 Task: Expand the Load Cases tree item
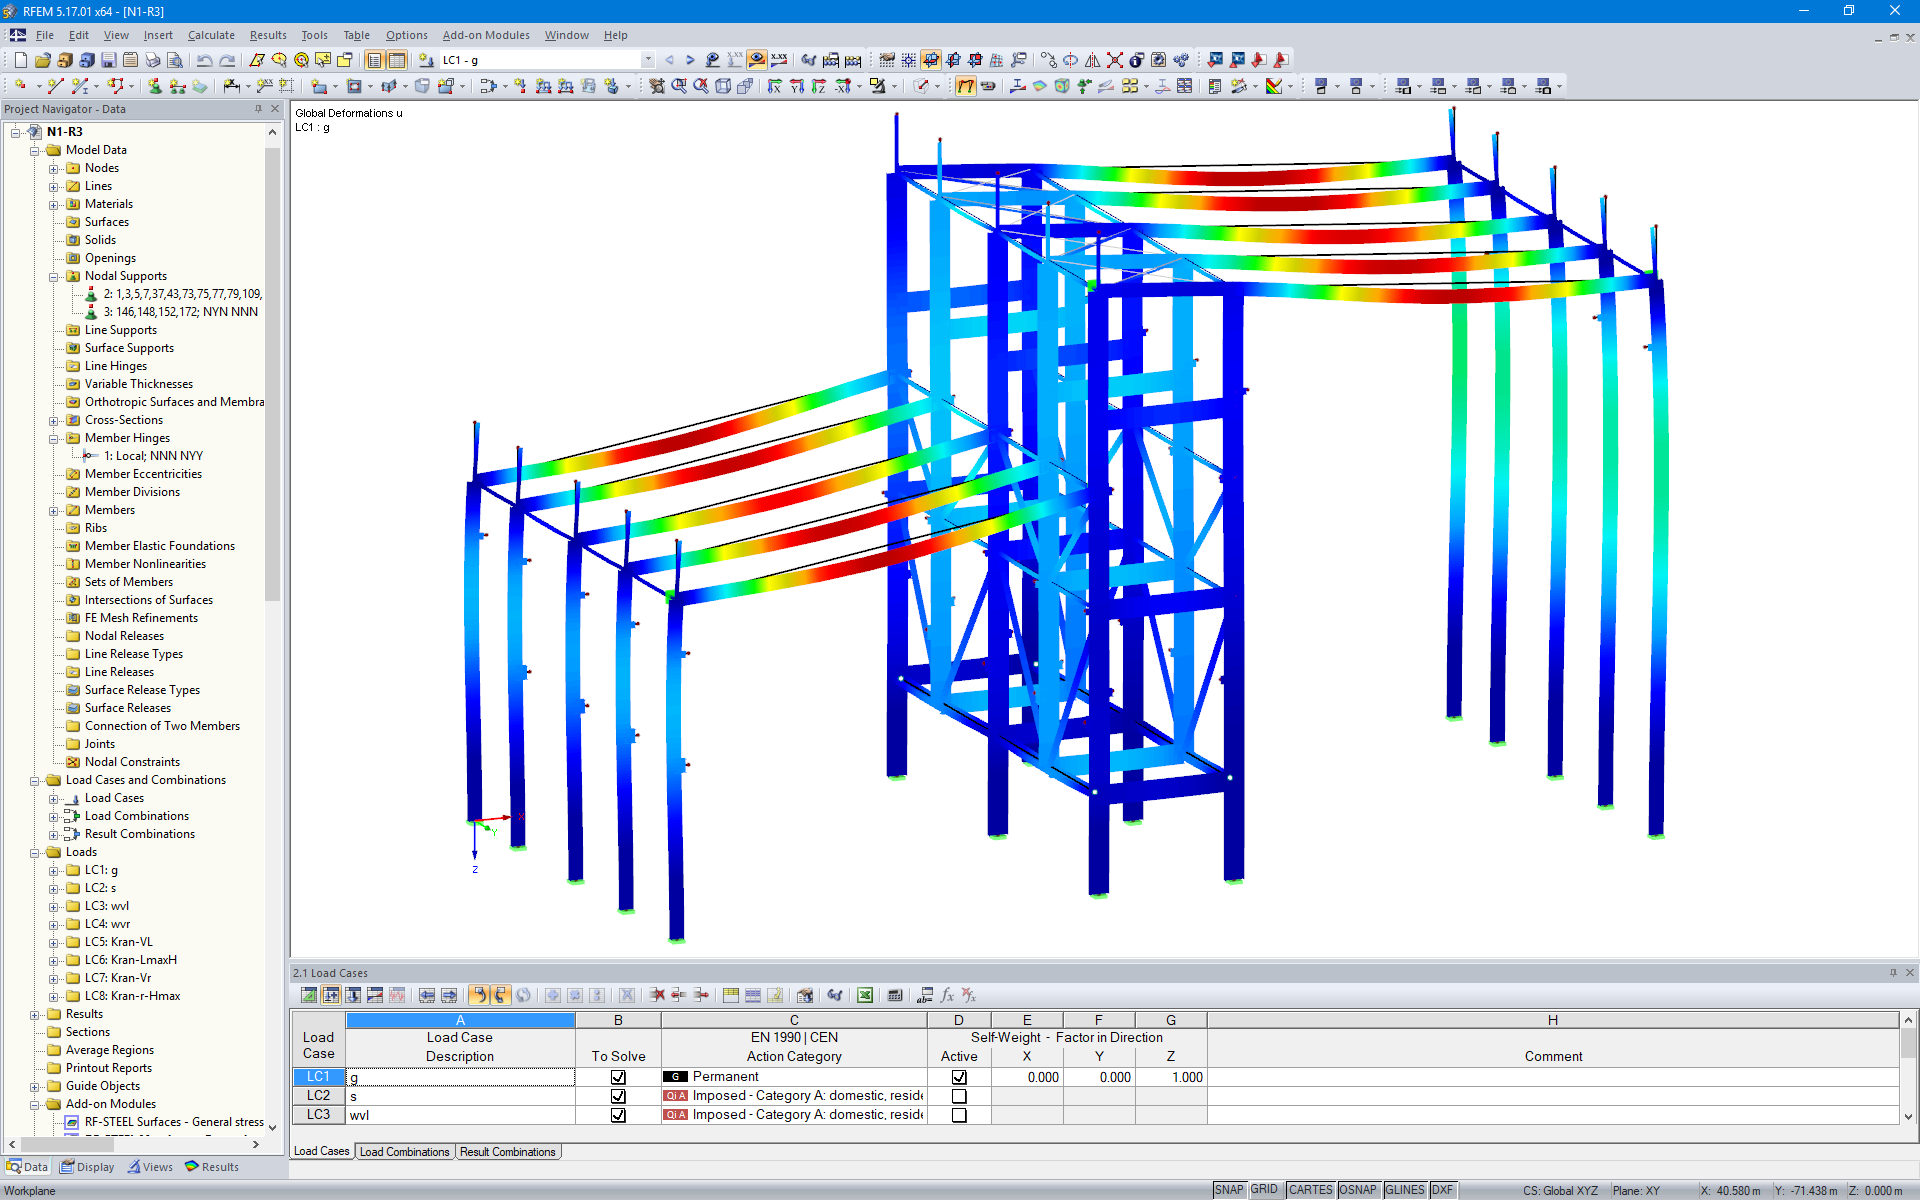[54, 797]
